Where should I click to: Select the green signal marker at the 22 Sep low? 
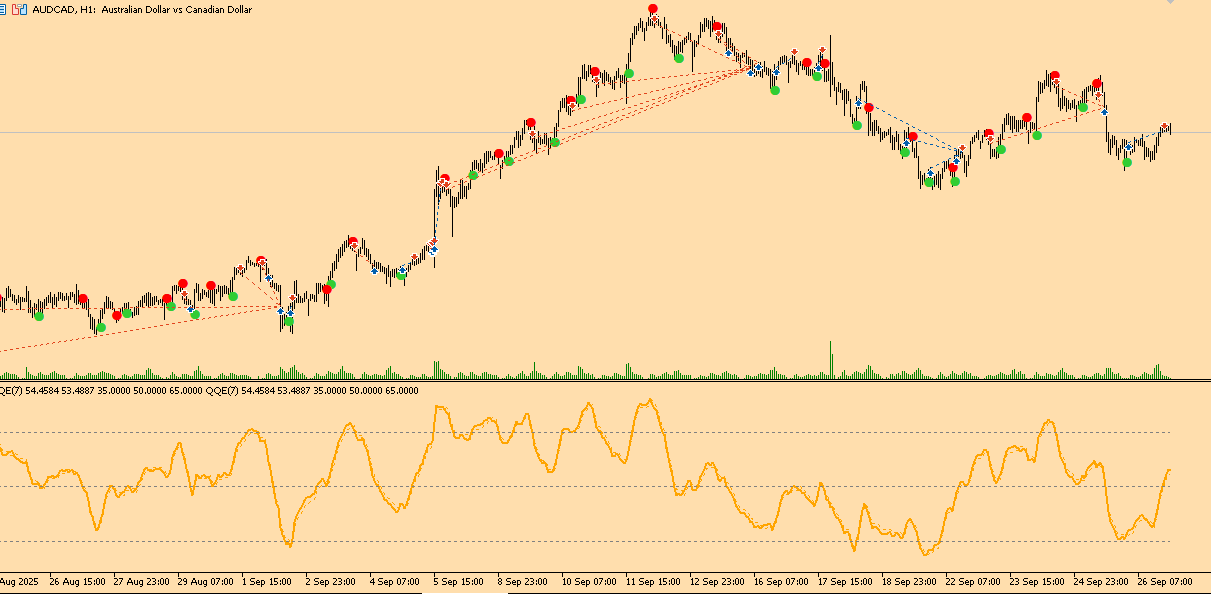955,181
